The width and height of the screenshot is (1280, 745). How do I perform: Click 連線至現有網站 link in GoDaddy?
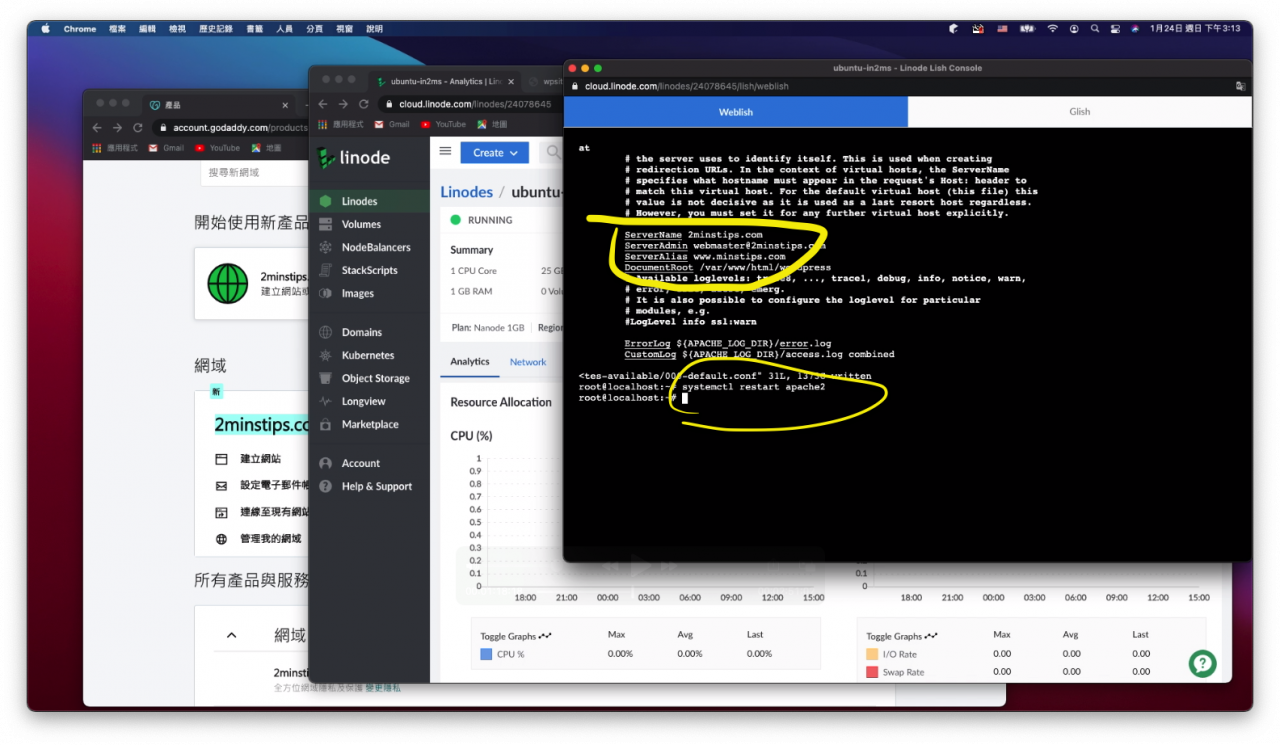[274, 512]
